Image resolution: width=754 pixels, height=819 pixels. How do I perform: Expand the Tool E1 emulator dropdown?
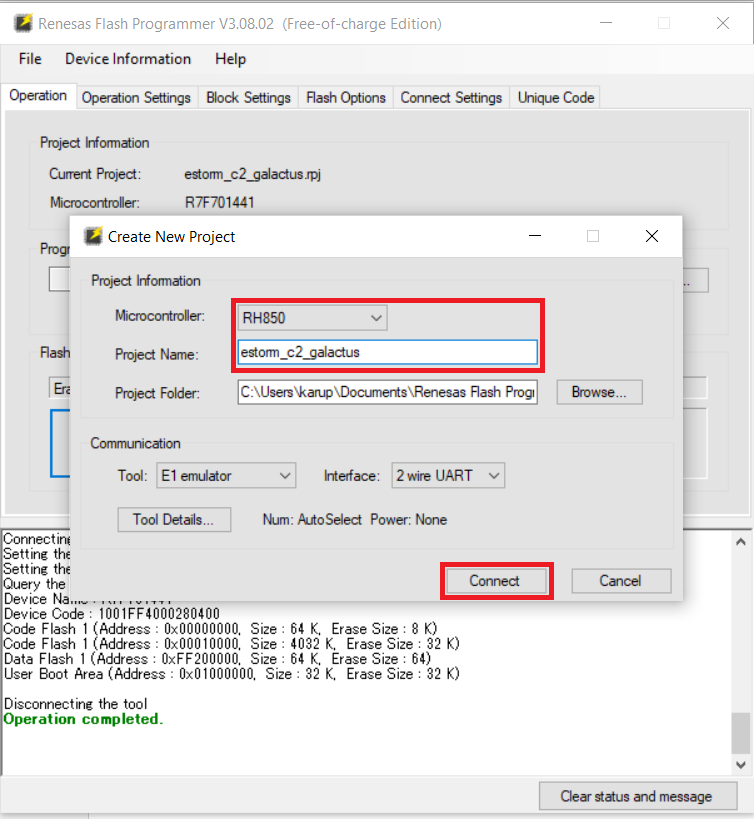(x=226, y=475)
